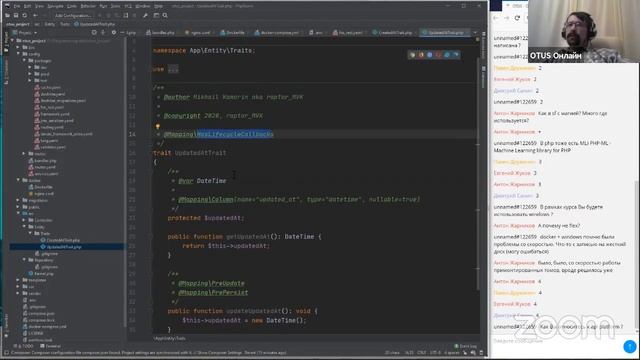Viewport: 640px width, 360px height.
Task: Open the Terminal tool window
Action: click(x=51, y=346)
